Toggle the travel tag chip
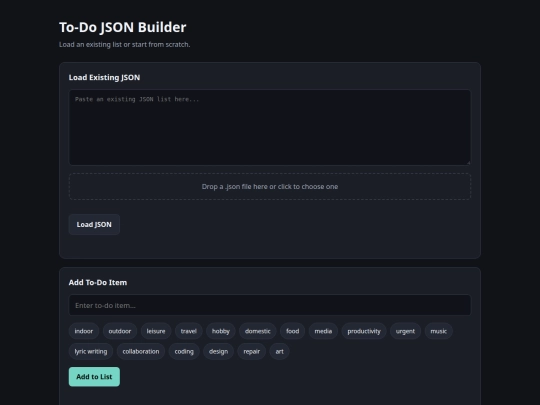The image size is (540, 405). [x=189, y=331]
